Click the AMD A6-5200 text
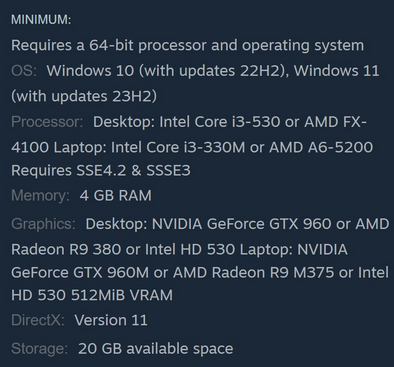394x367 pixels. pyautogui.click(x=321, y=147)
